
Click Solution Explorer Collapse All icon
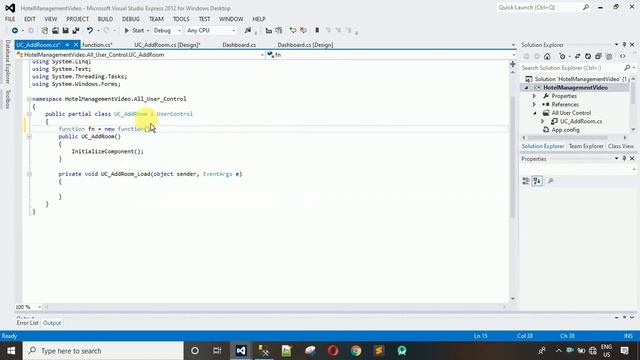click(598, 56)
